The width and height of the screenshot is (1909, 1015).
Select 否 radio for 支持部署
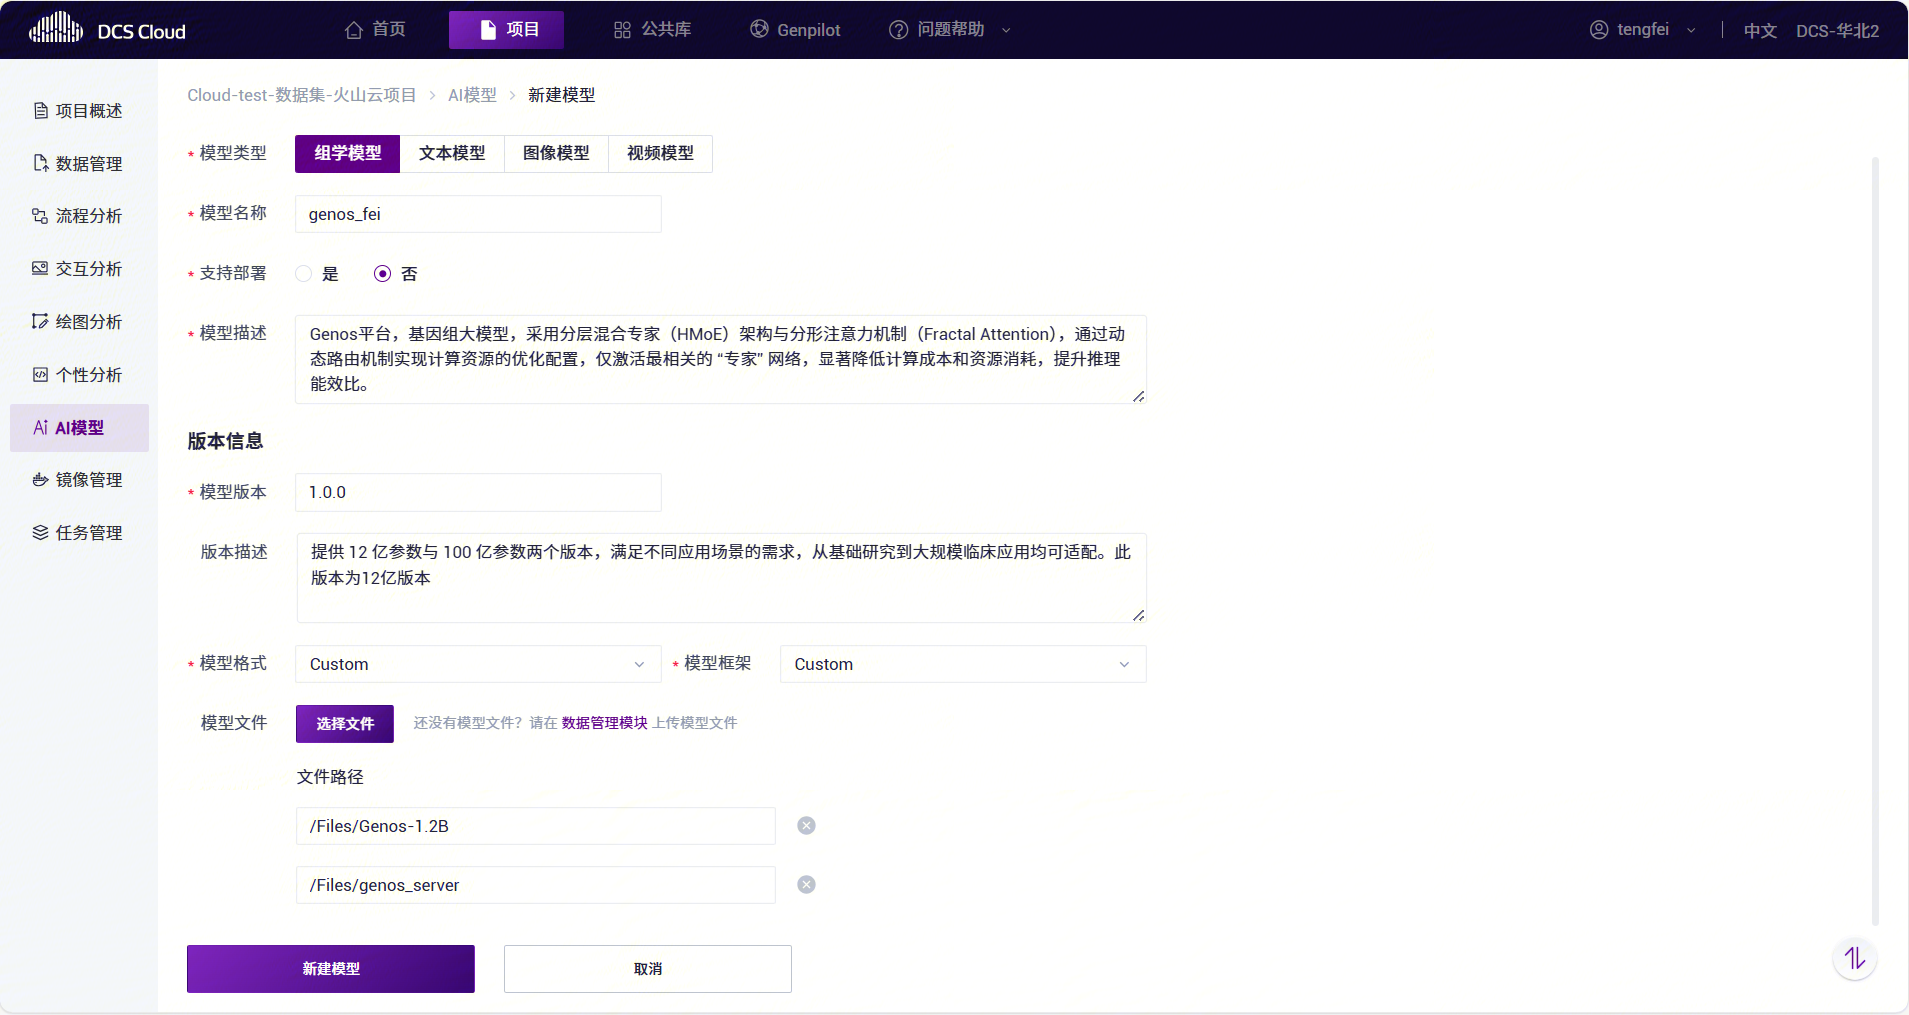(x=382, y=274)
